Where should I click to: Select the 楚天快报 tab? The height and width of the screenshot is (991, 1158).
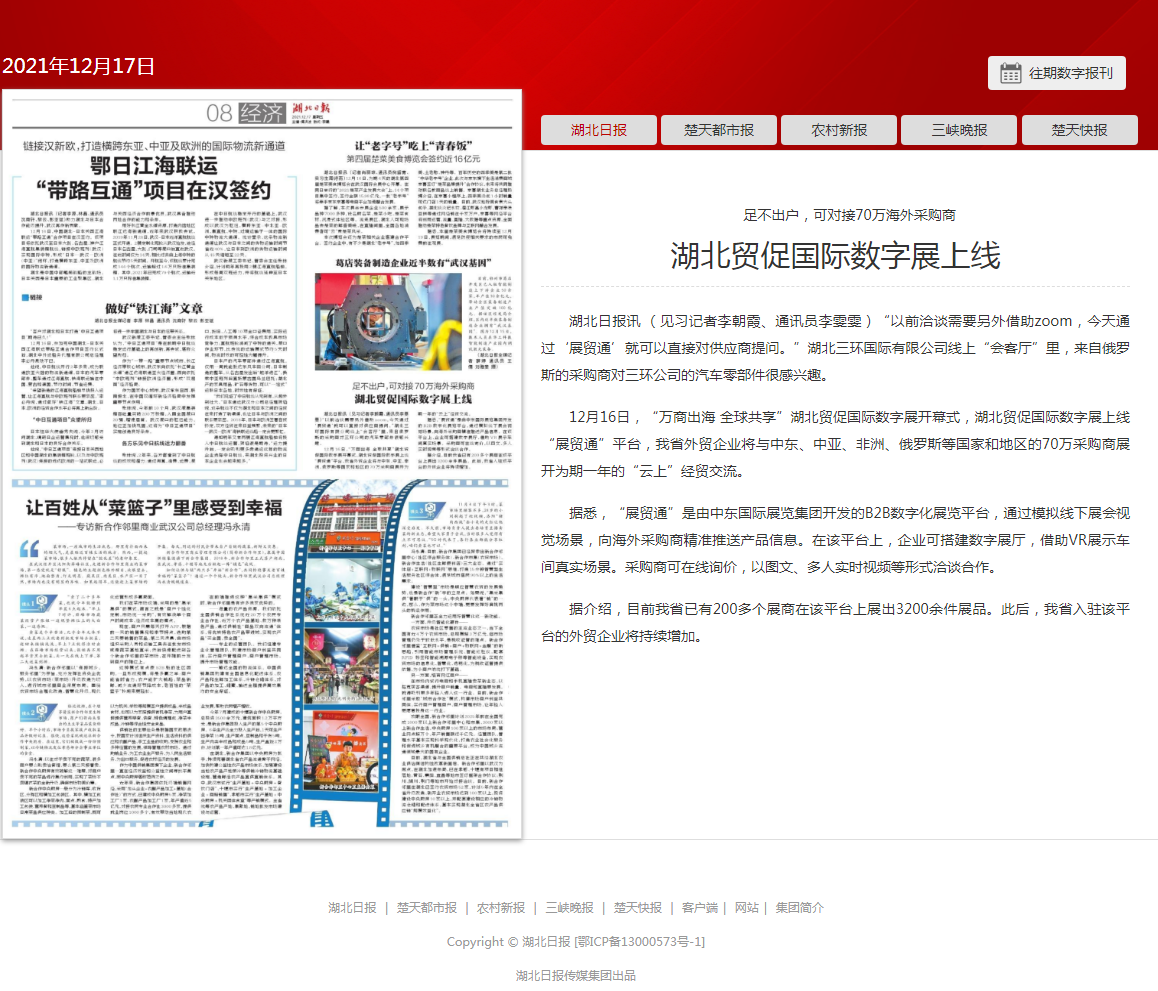click(1079, 130)
